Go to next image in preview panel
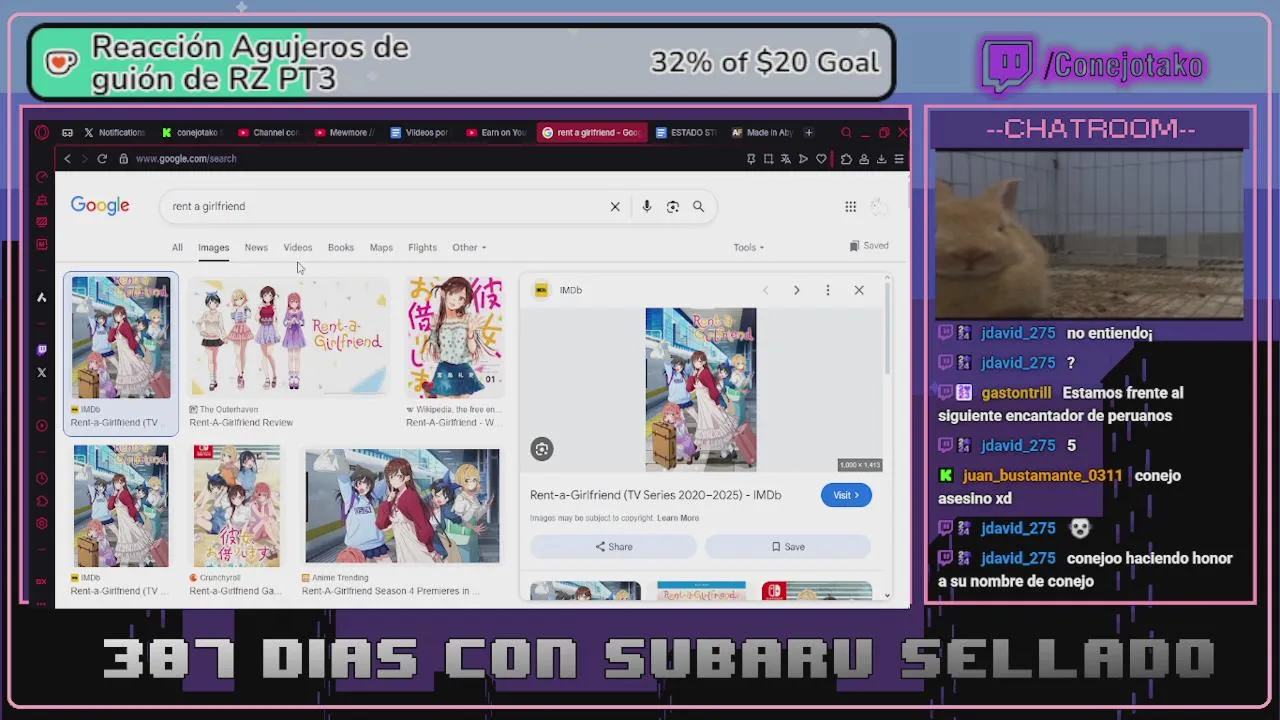The width and height of the screenshot is (1280, 720). 796,290
